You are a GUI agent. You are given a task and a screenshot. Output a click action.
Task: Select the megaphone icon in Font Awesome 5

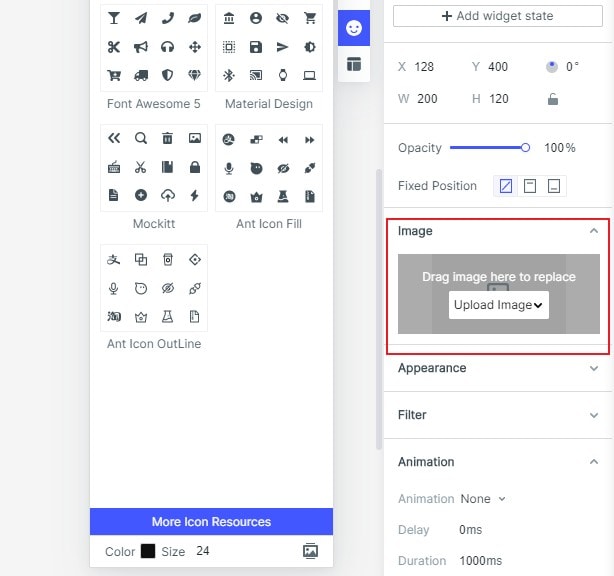141,47
